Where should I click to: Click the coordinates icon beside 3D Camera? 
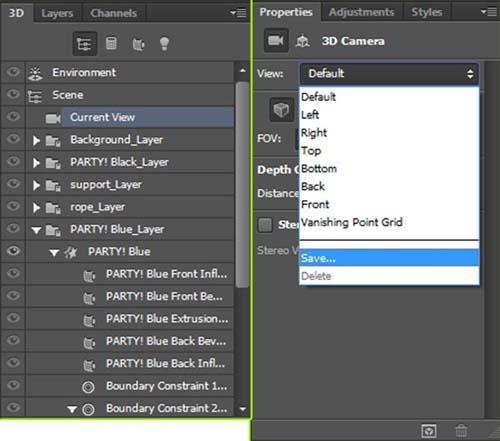pos(302,41)
